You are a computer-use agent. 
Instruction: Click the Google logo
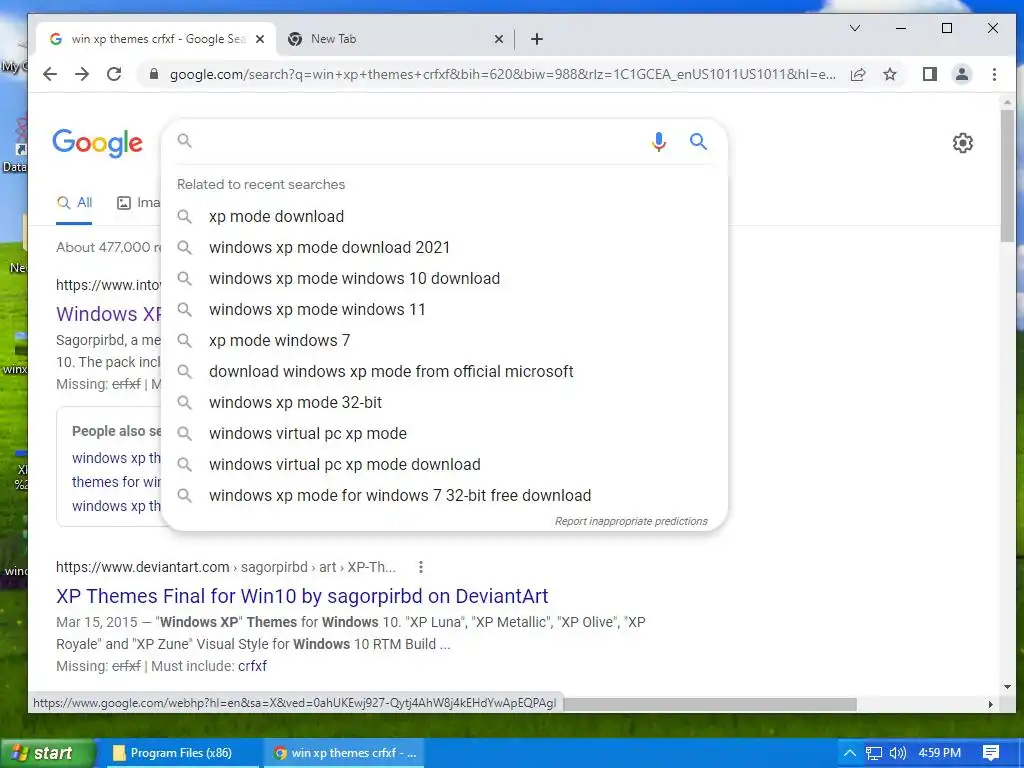coord(97,143)
